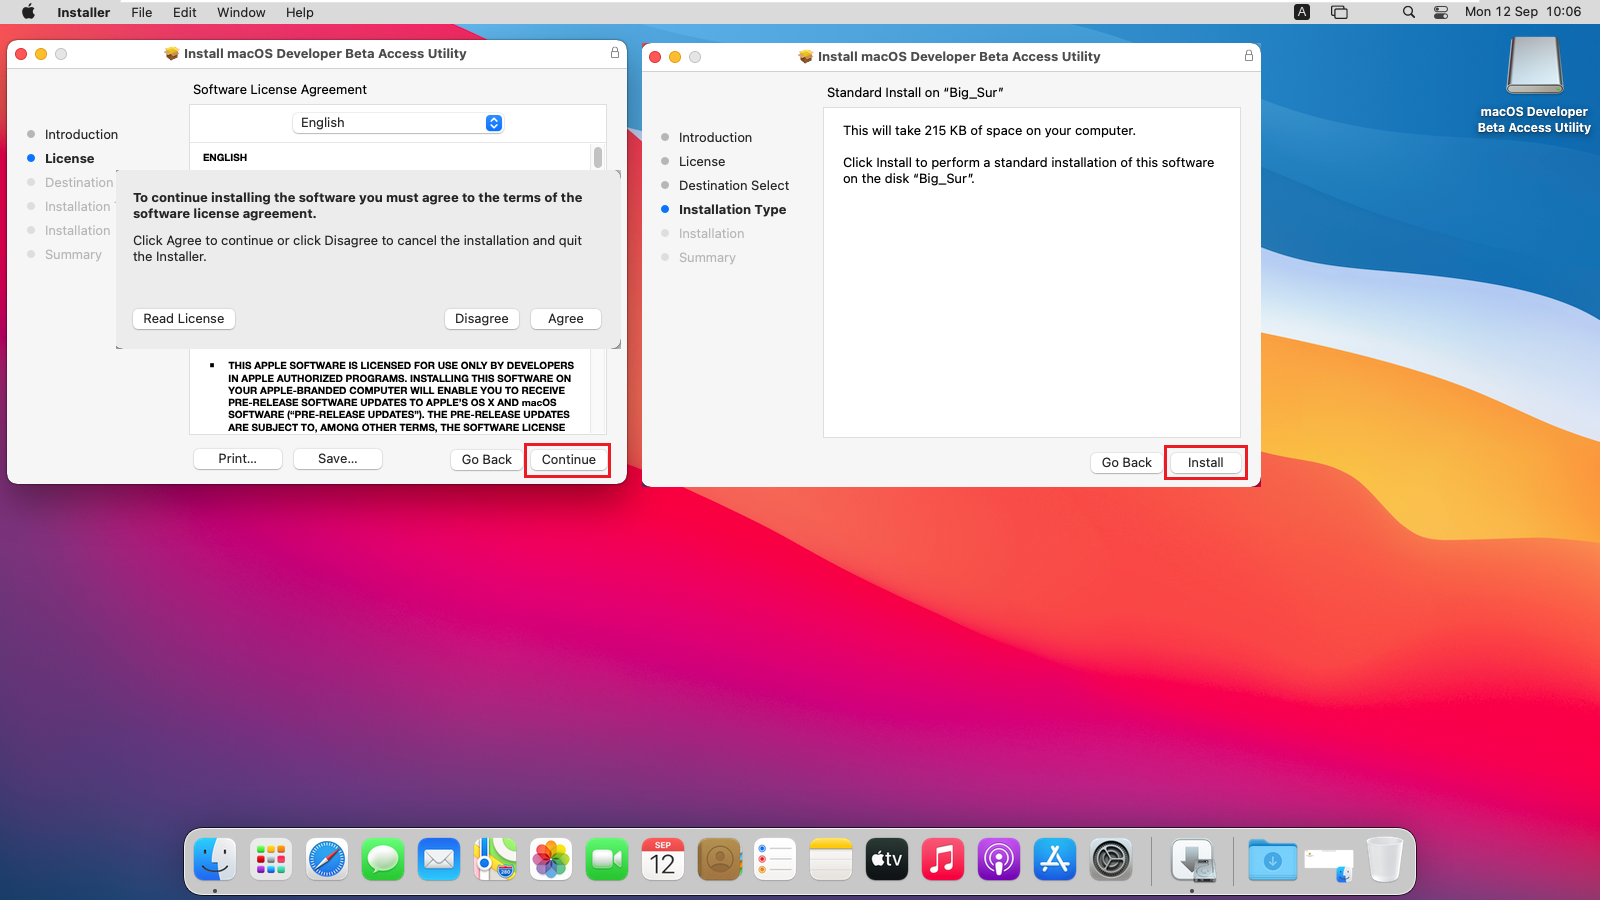This screenshot has height=900, width=1600.
Task: Click 'Introduction' step in the License Agreement window
Action: point(81,134)
